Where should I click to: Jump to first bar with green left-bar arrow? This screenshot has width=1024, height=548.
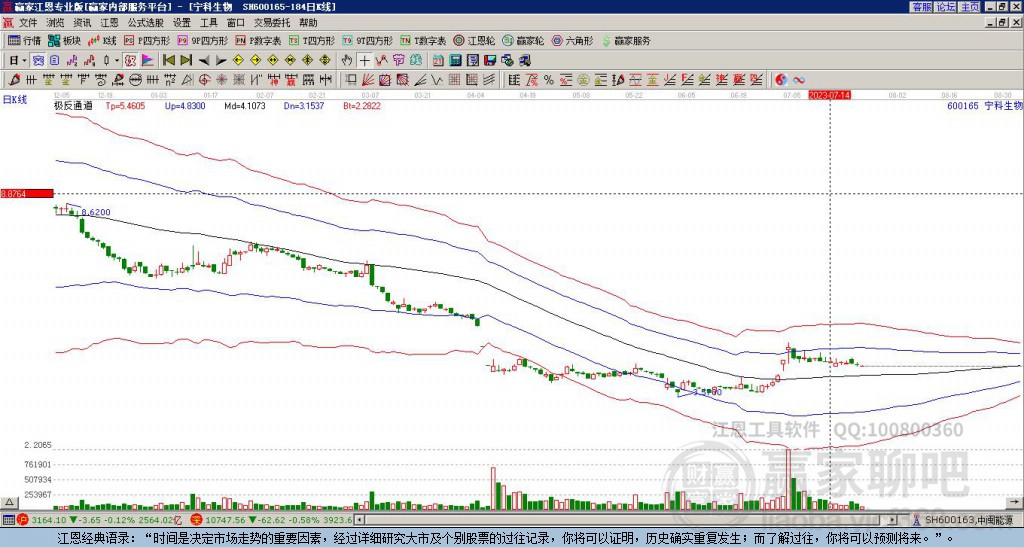click(x=168, y=60)
